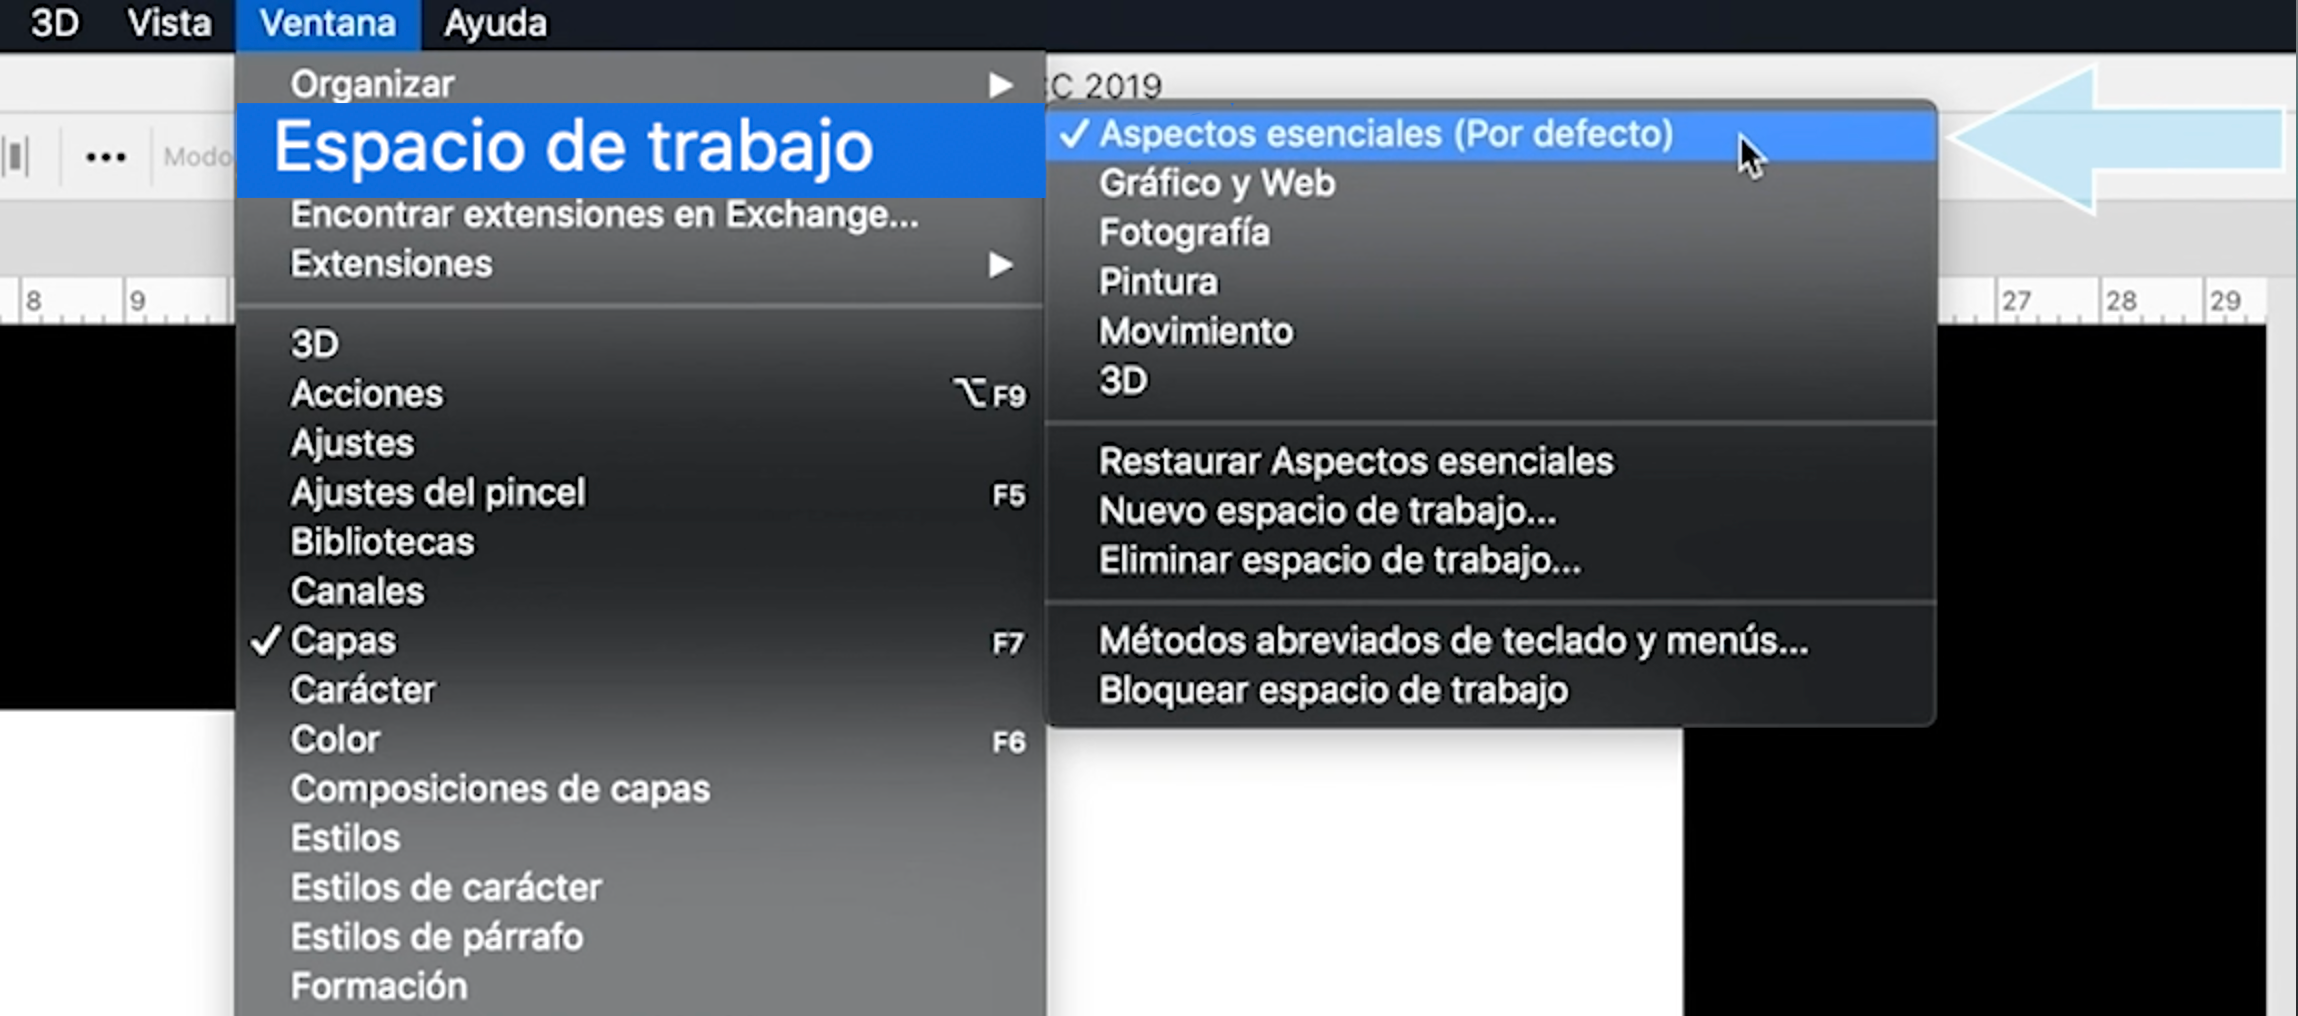Toggle the Acciones panel
Screen dimensions: 2298x1016
point(641,394)
